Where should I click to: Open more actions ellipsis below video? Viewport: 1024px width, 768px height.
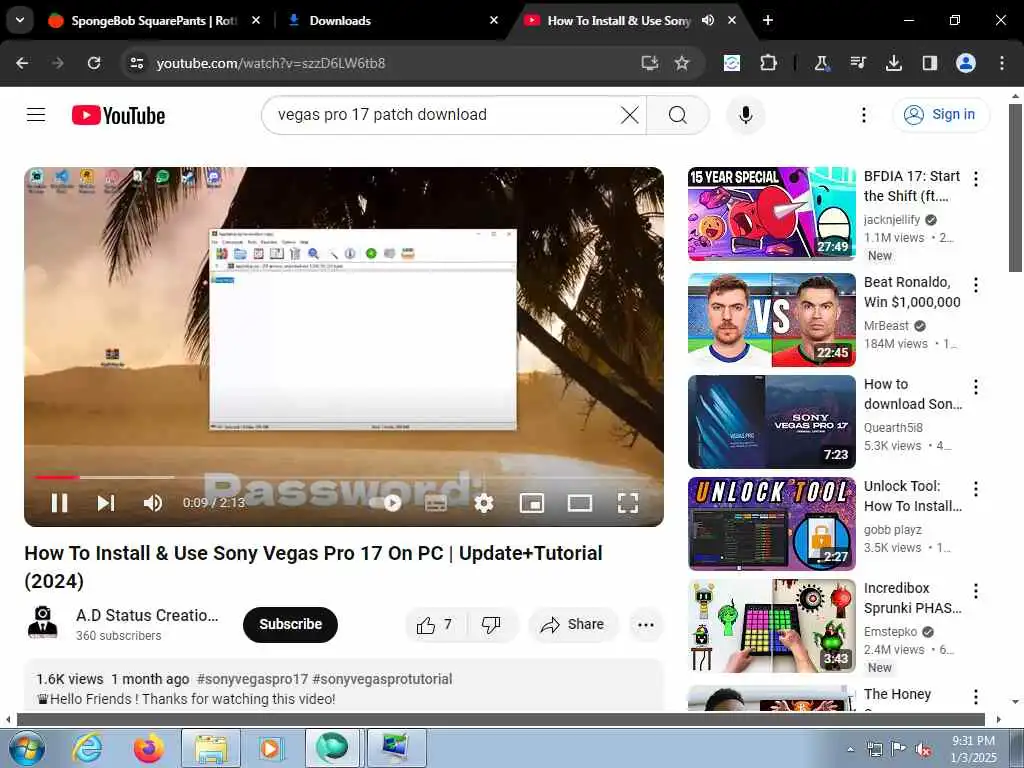[x=646, y=625]
